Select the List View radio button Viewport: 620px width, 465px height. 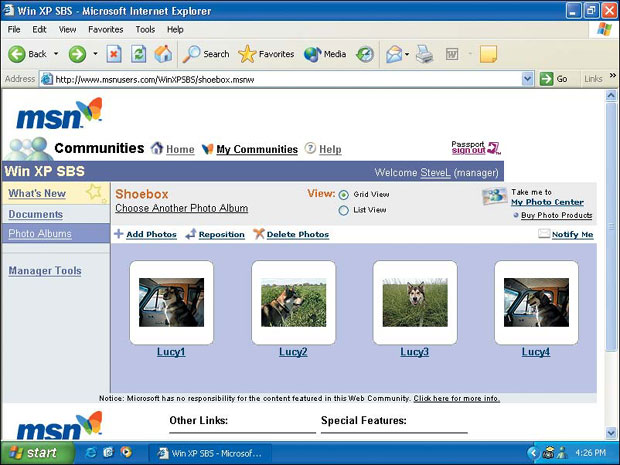tap(344, 211)
